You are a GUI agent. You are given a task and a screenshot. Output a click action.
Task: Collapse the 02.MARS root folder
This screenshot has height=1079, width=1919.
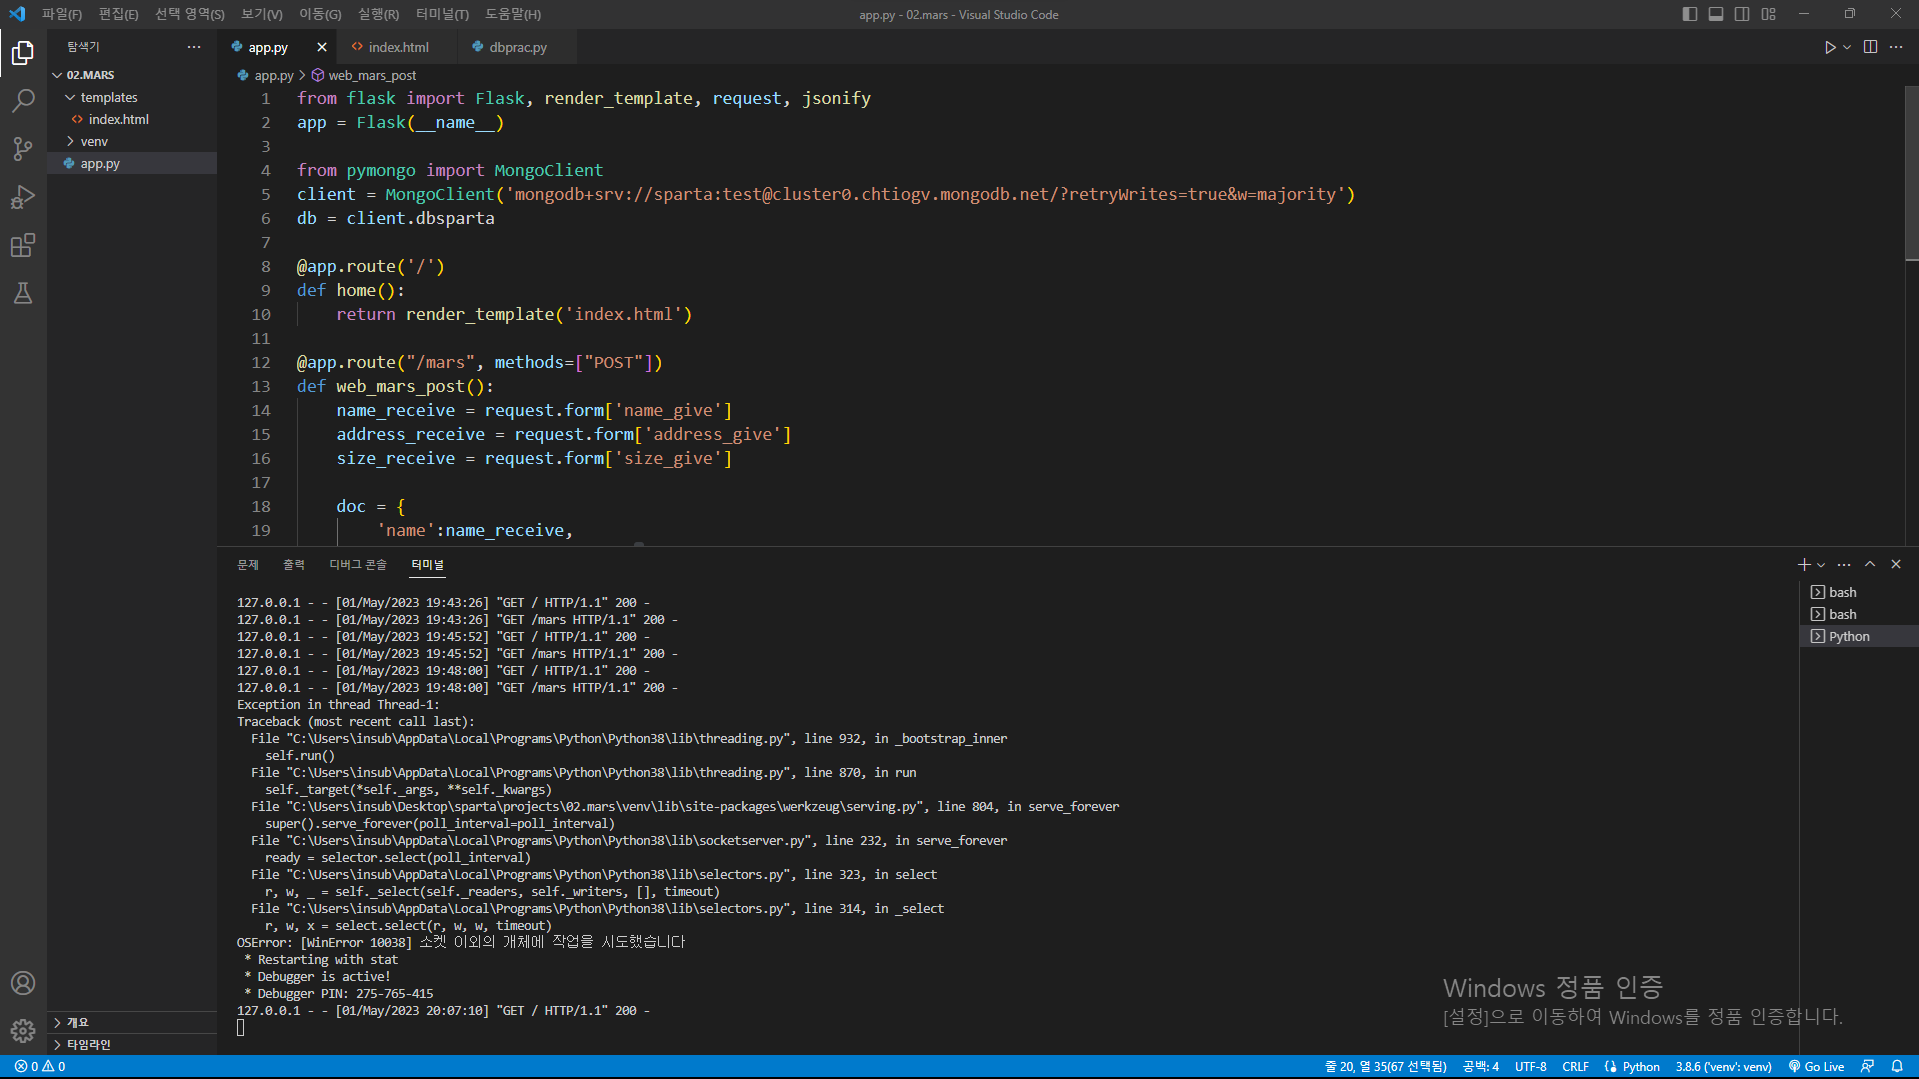132,75
